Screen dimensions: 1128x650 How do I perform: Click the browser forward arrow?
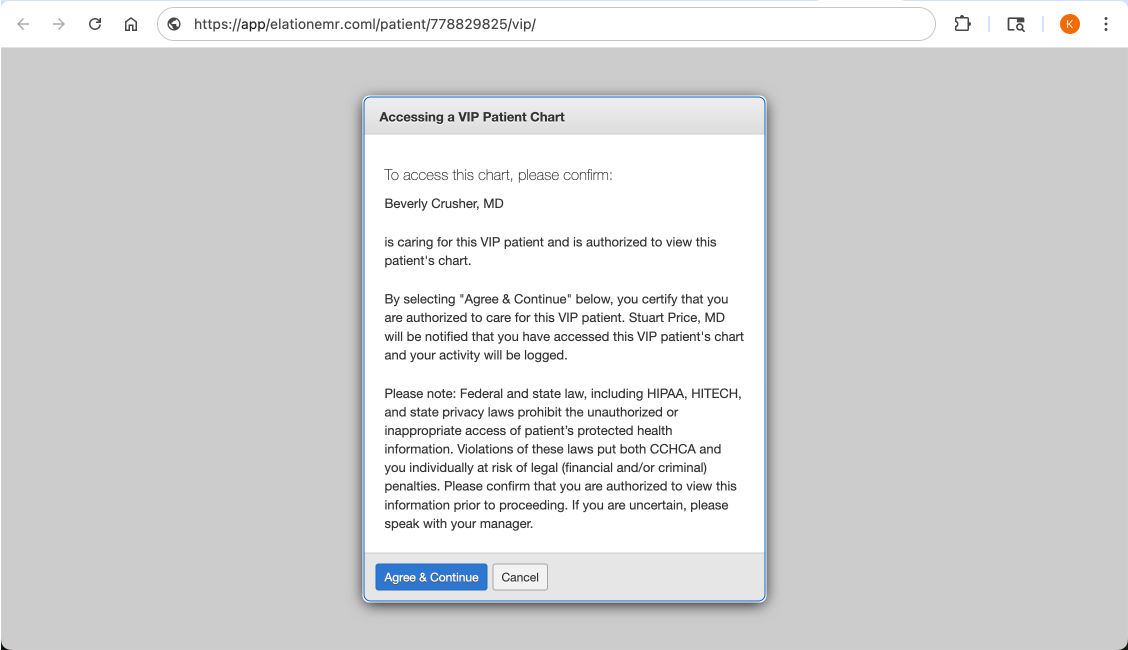[59, 24]
